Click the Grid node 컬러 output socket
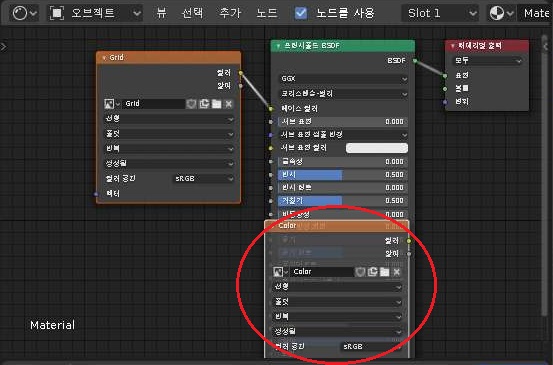 coord(241,73)
